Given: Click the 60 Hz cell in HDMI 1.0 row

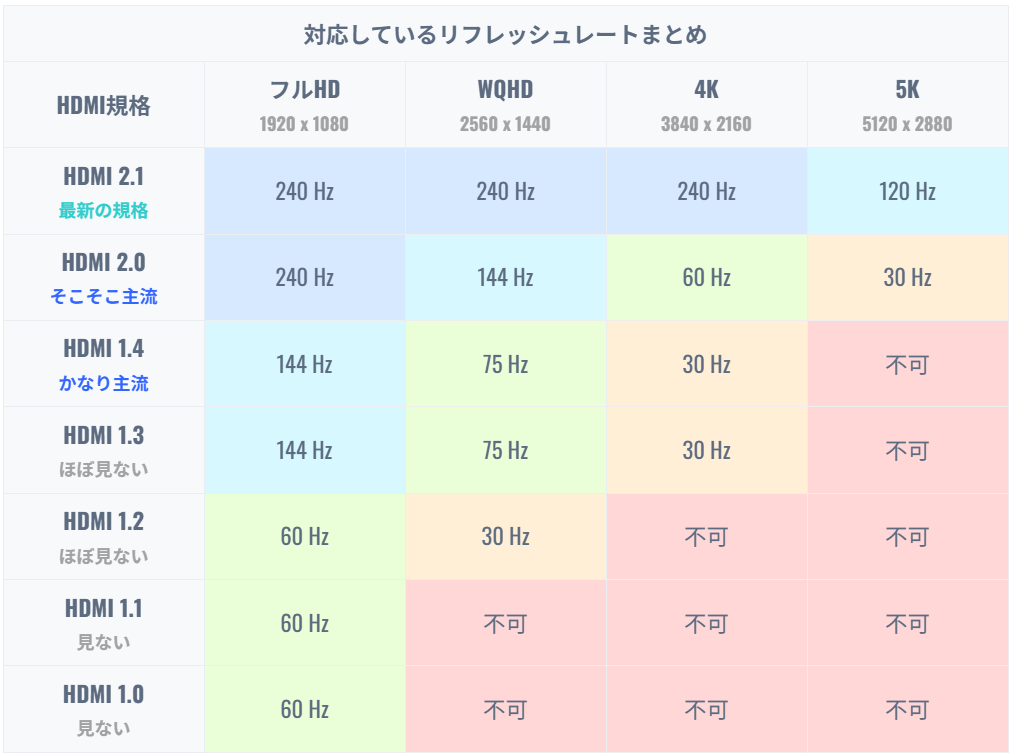Looking at the screenshot, I should click(305, 709).
